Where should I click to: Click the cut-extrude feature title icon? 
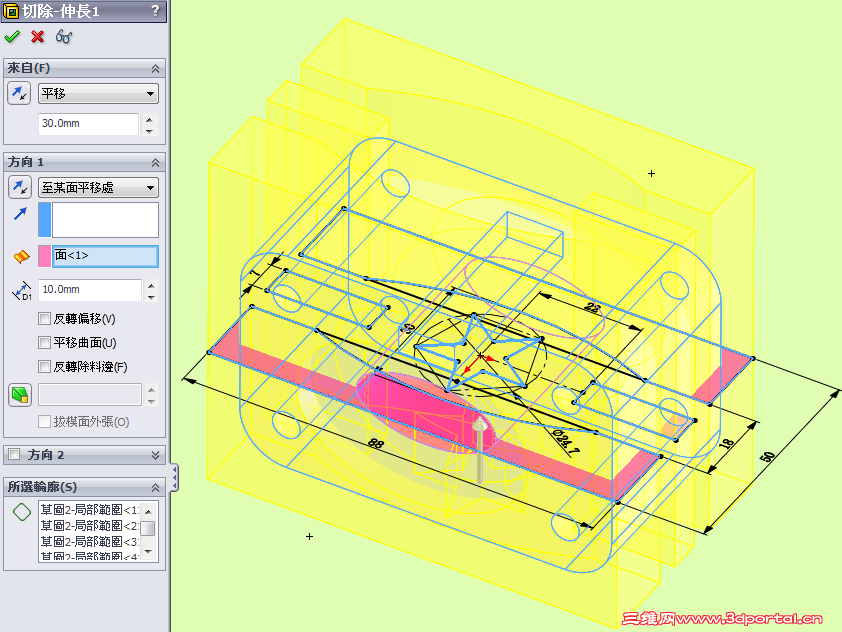11,11
